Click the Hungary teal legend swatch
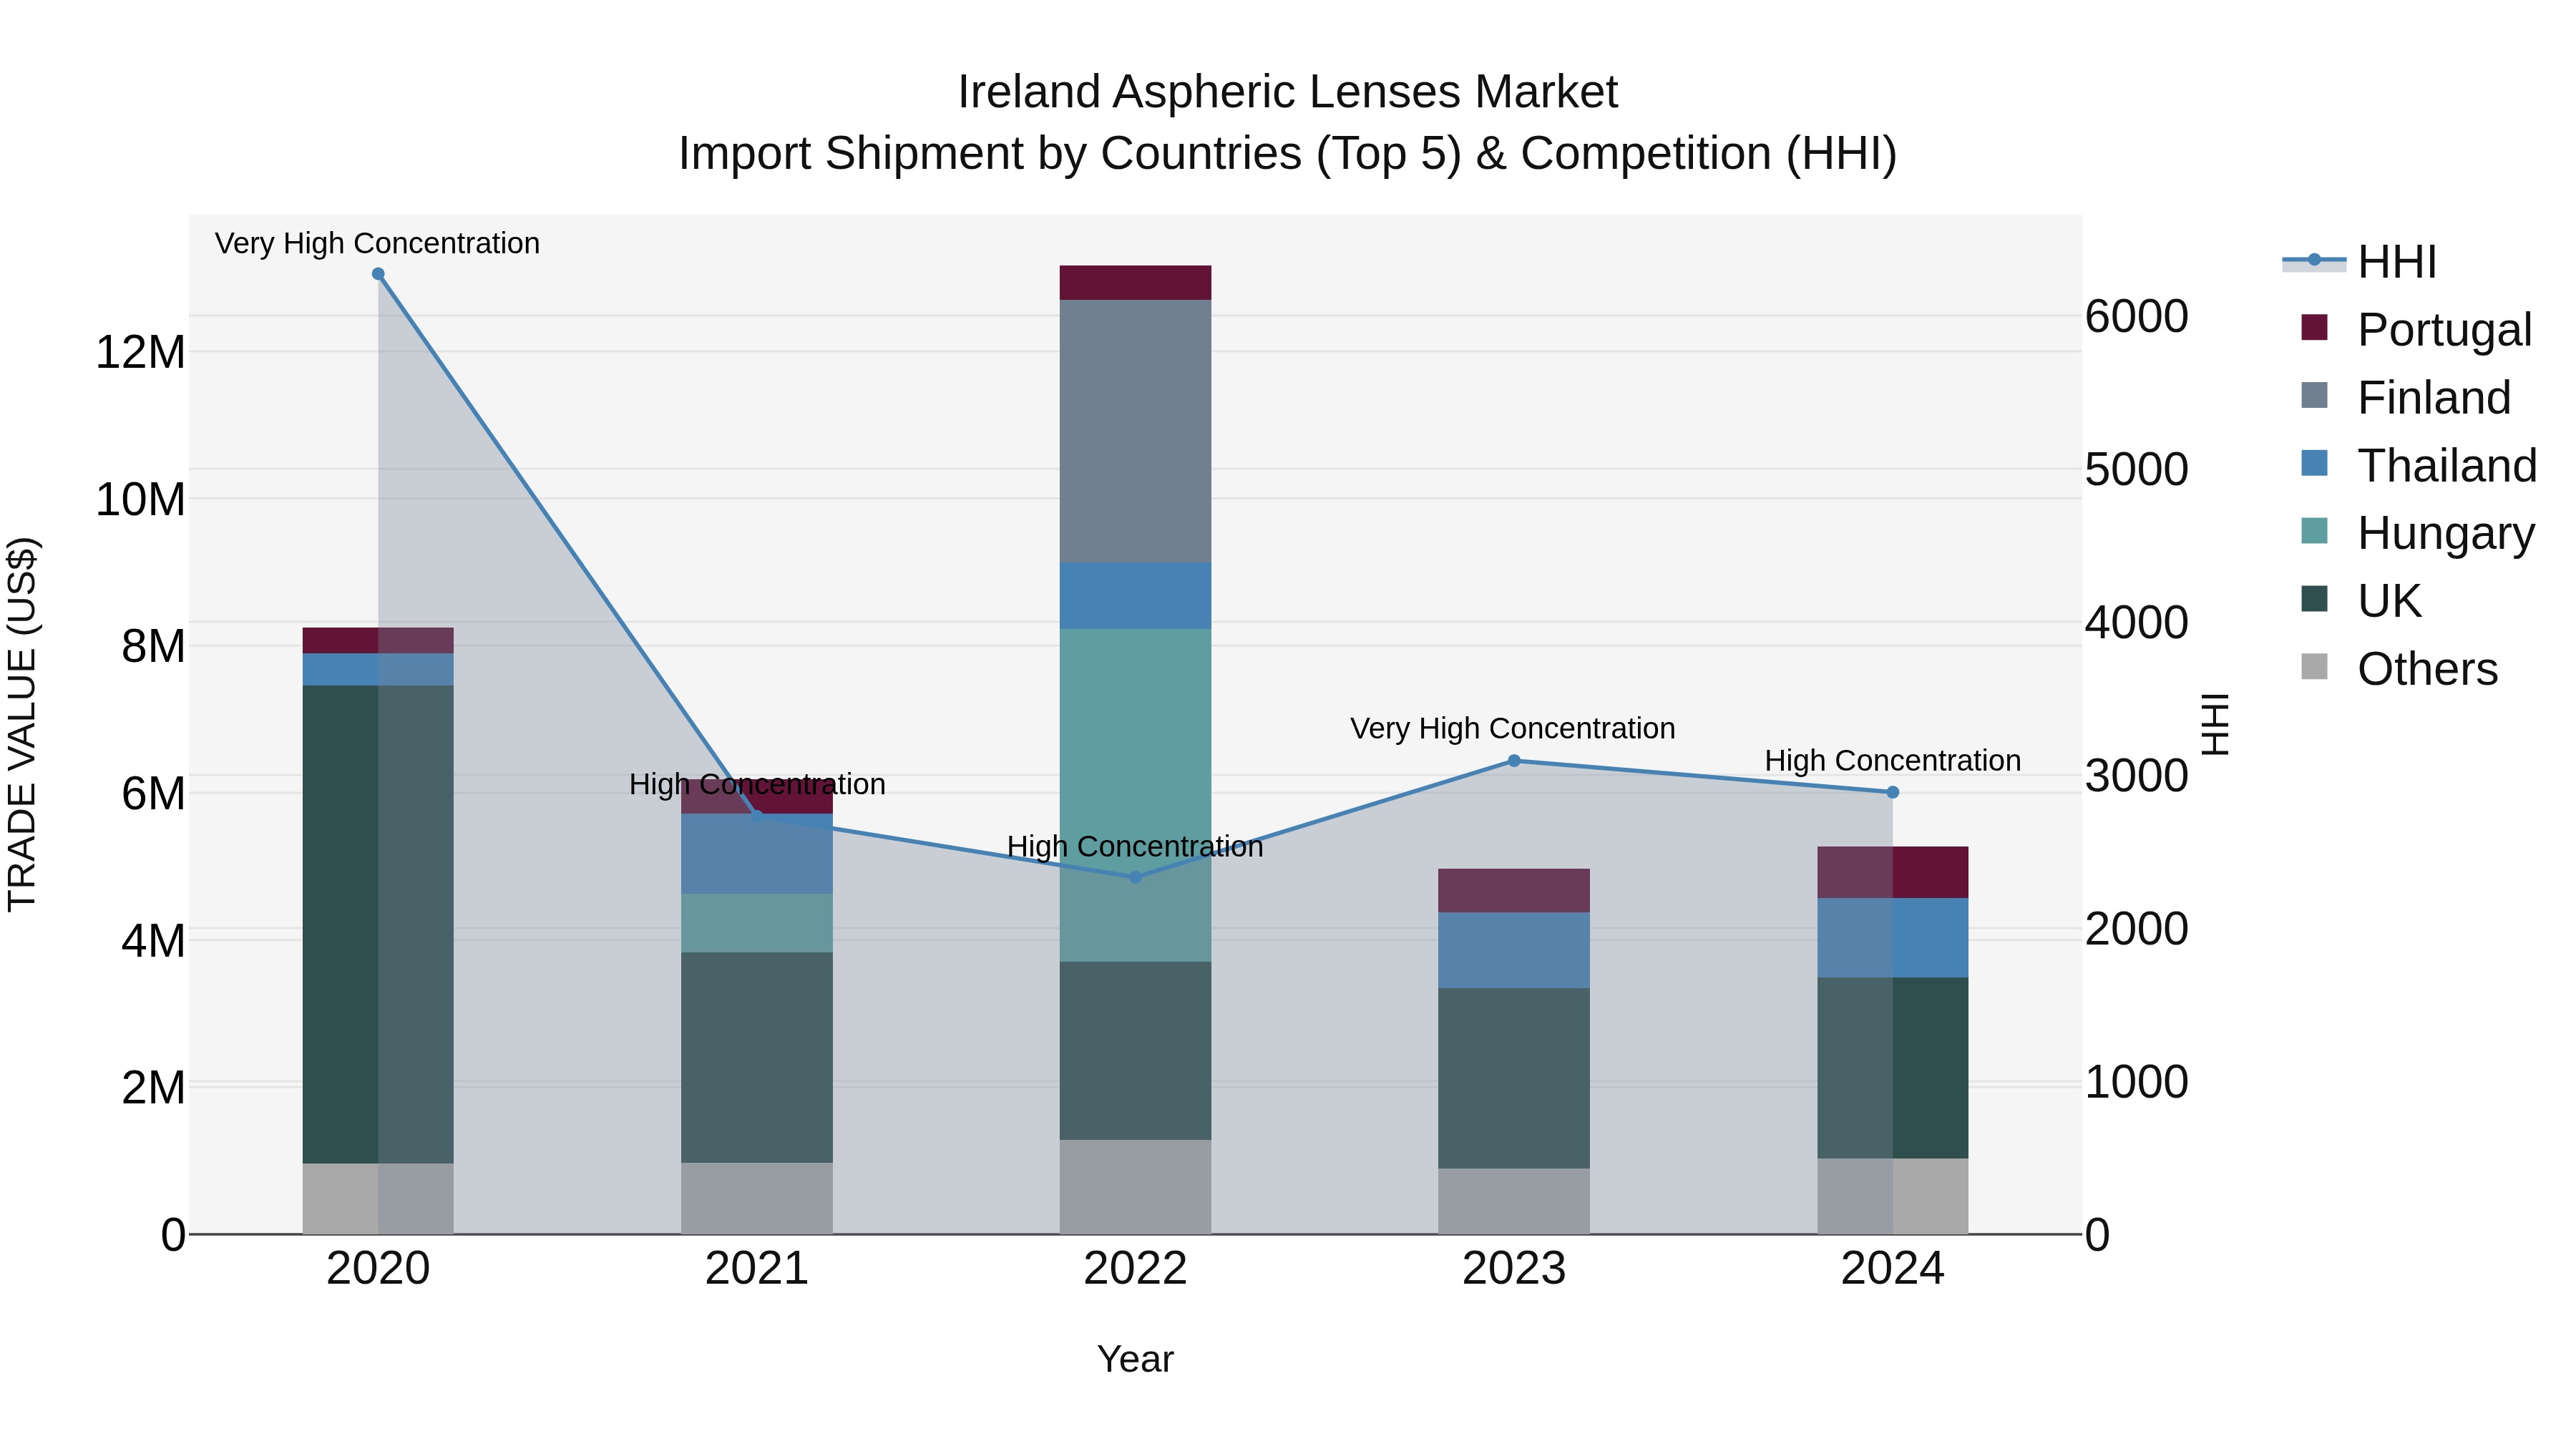Viewport: 2576px width, 1449px height. pyautogui.click(x=2314, y=531)
